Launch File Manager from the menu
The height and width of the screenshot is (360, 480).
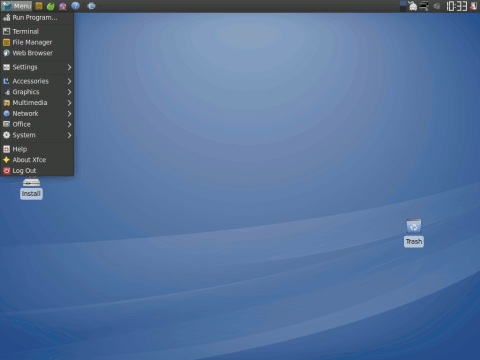(x=37, y=42)
